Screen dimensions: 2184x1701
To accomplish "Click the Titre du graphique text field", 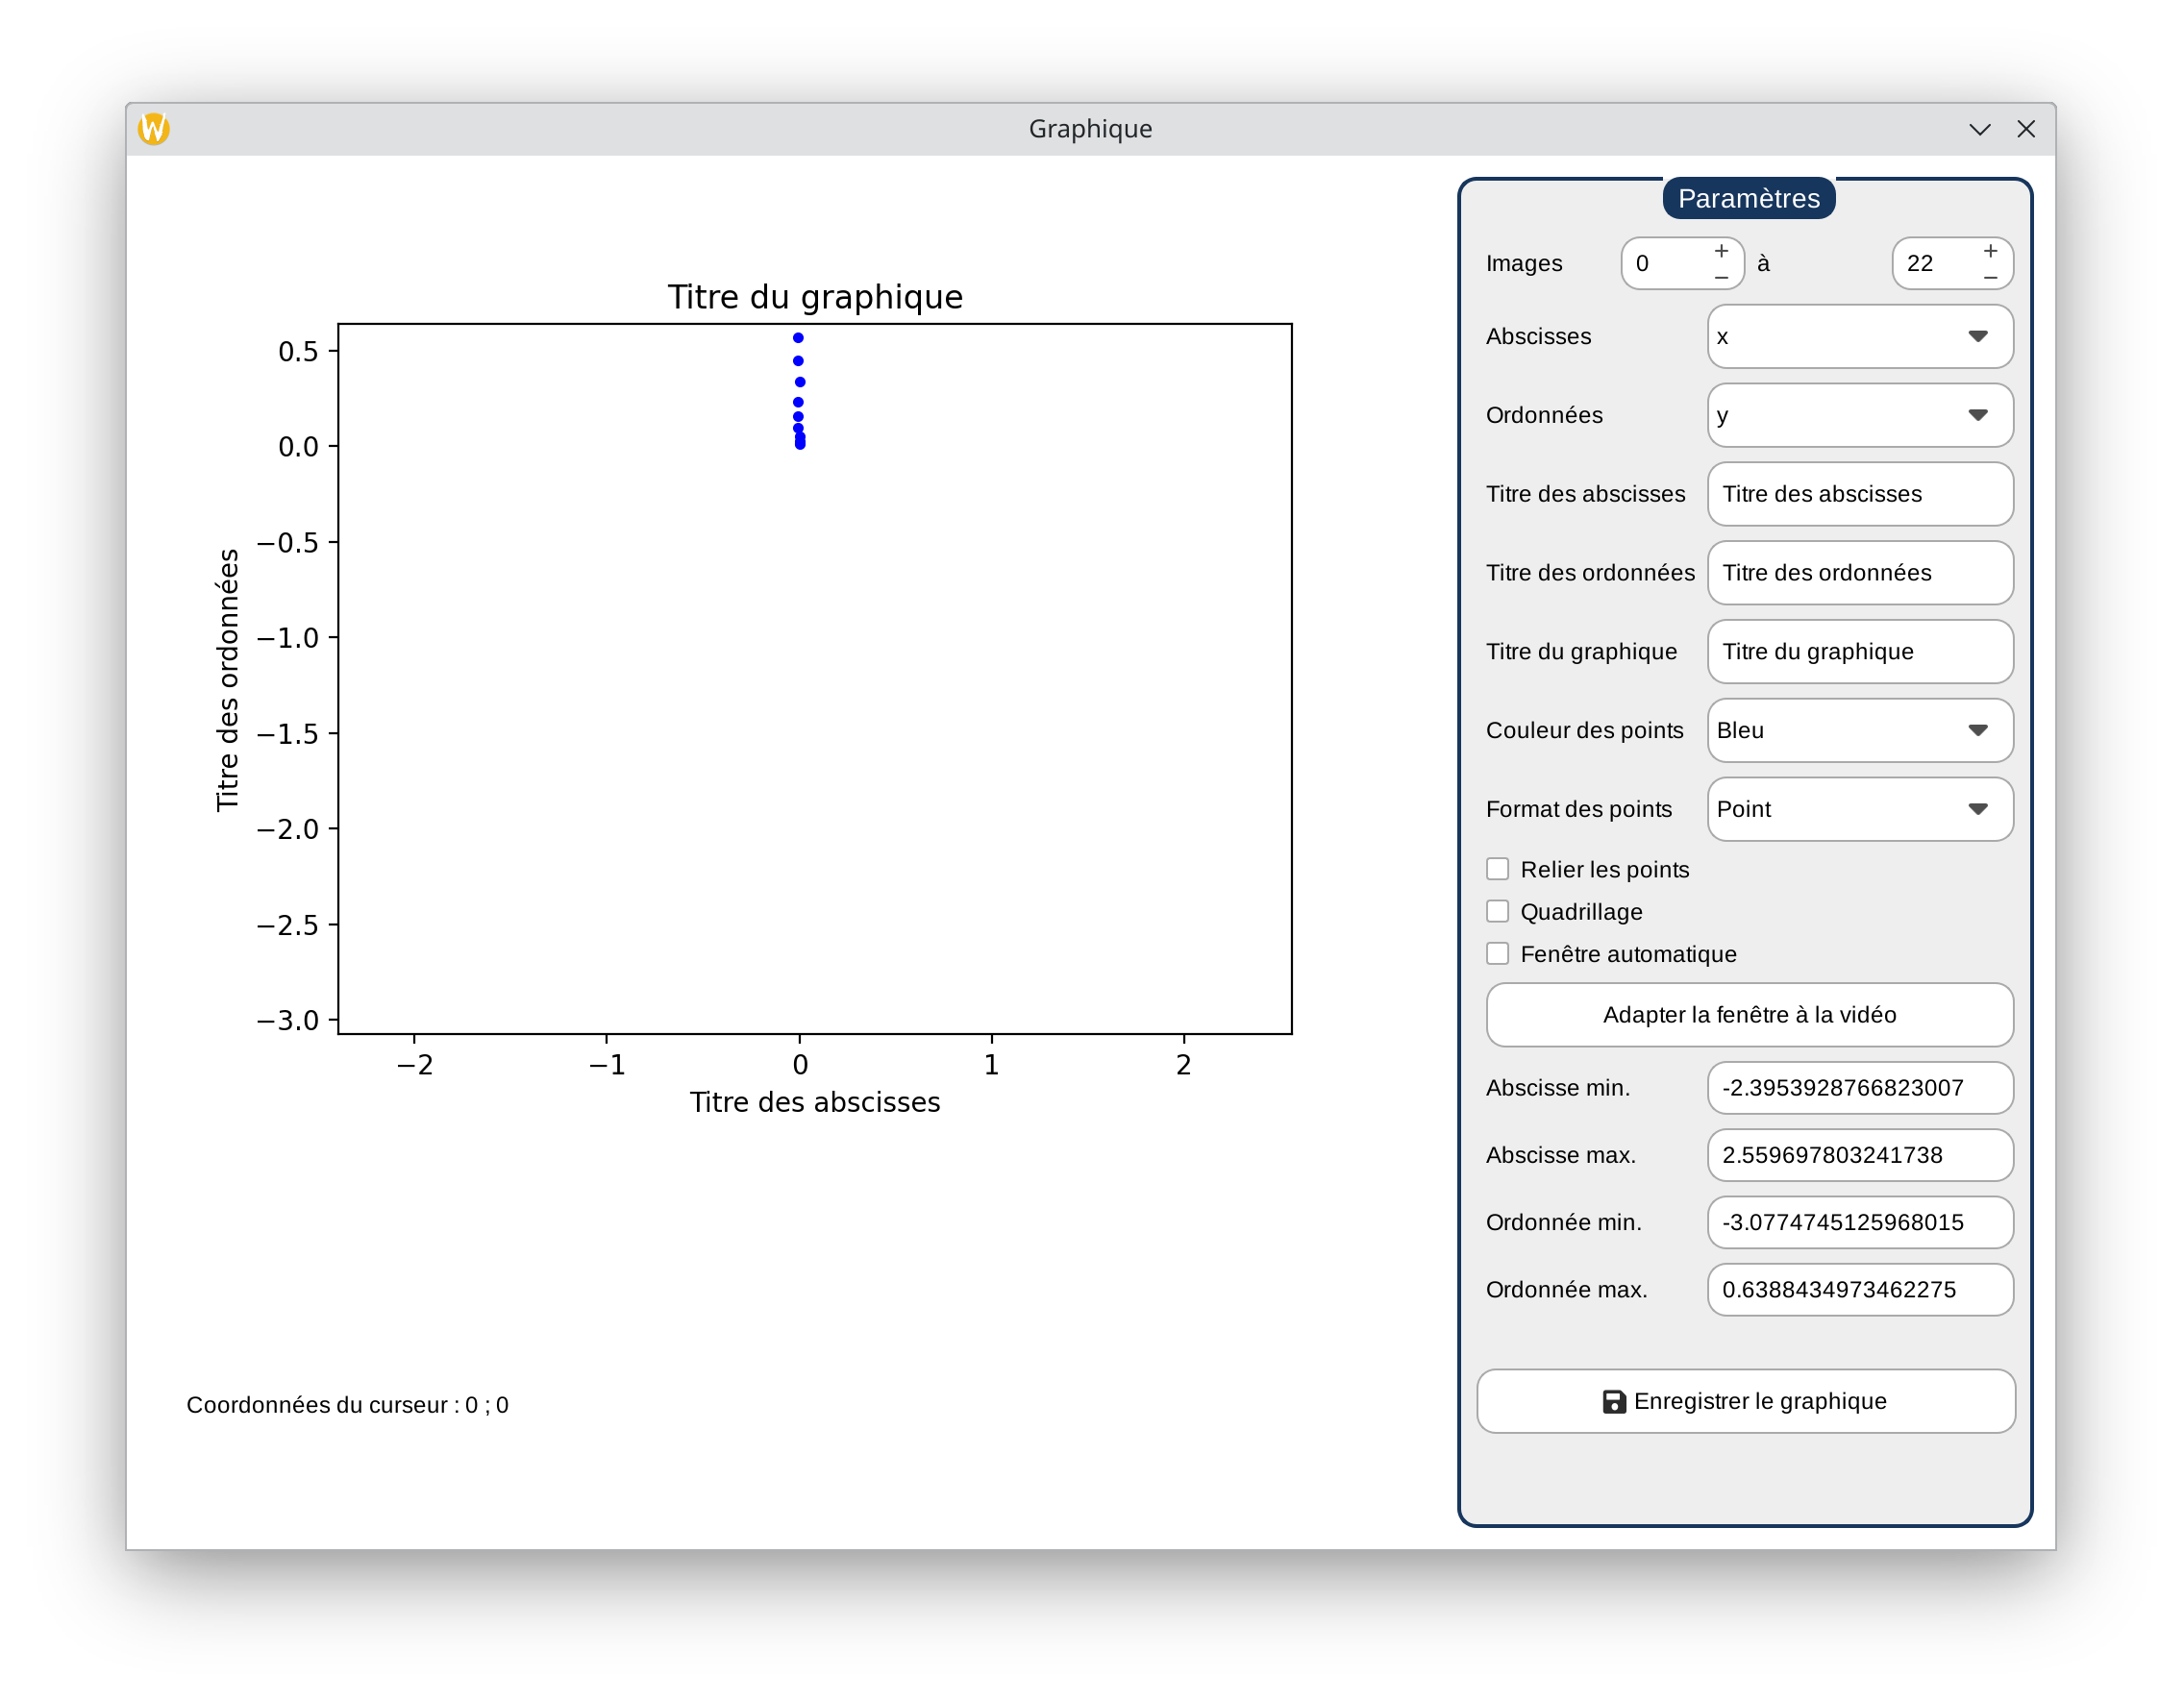I will point(1859,652).
